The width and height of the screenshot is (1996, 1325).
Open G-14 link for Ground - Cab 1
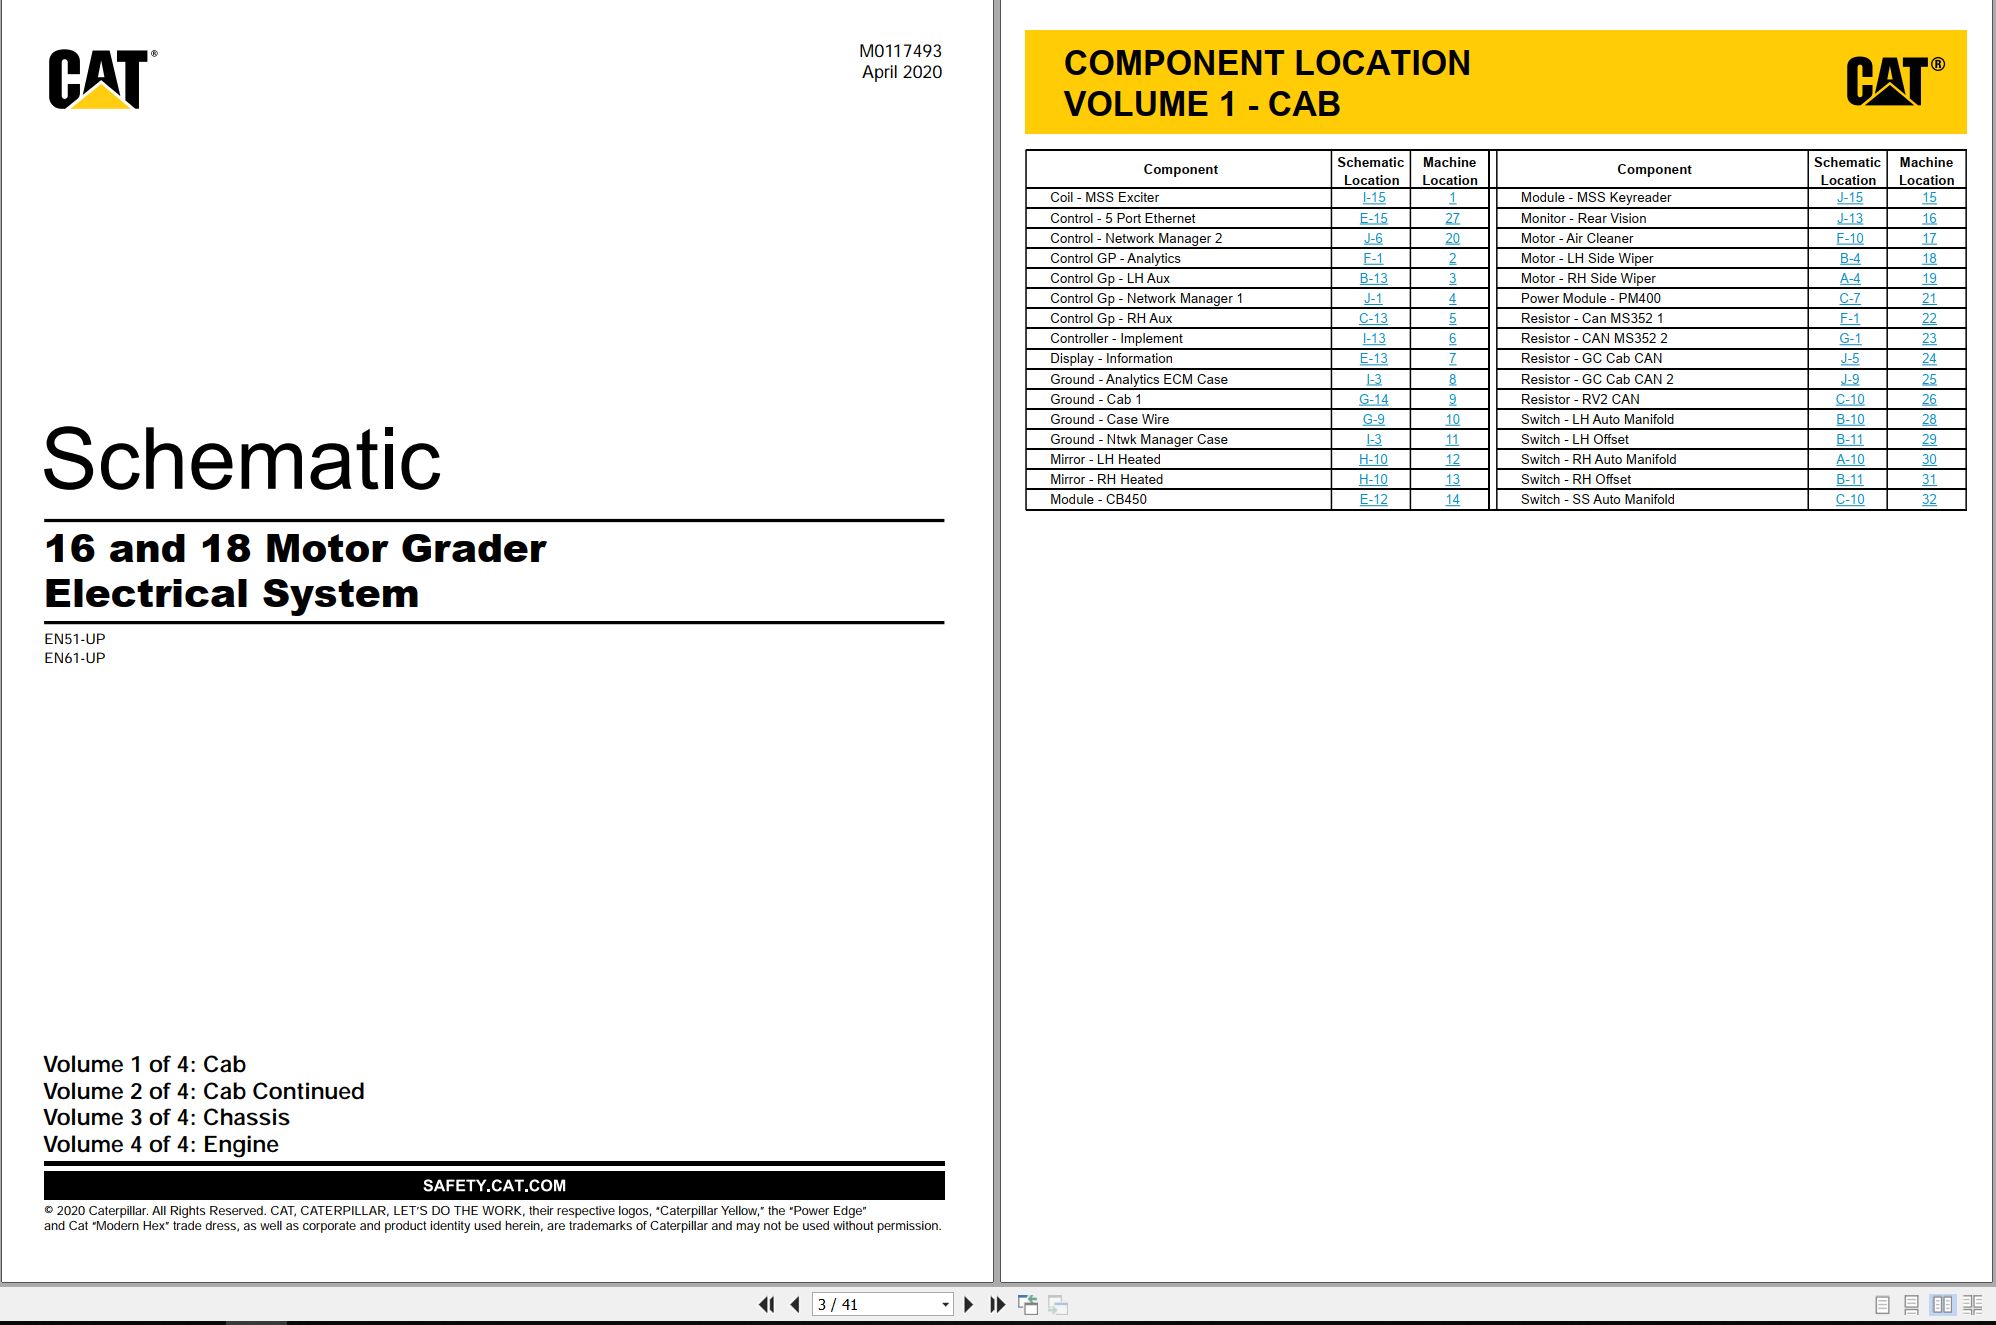coord(1374,399)
